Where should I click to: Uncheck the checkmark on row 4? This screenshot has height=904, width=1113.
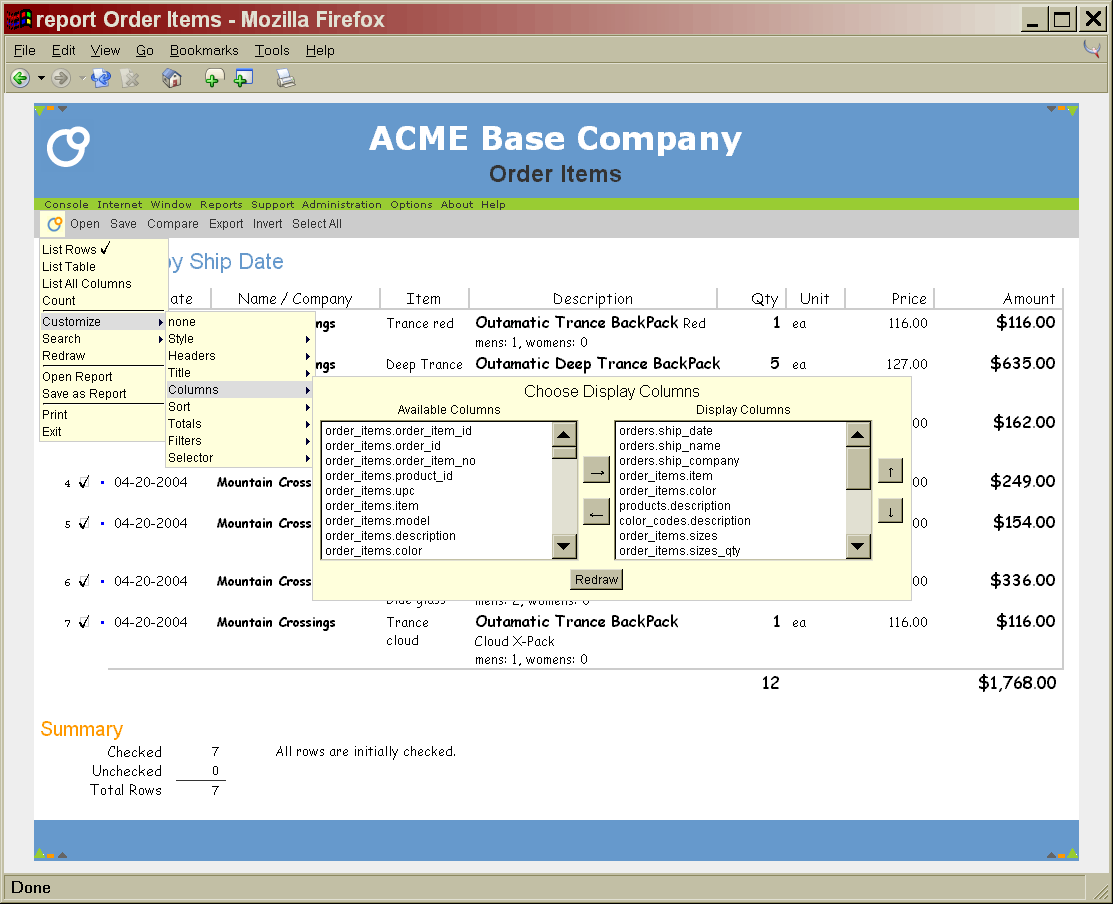point(84,482)
